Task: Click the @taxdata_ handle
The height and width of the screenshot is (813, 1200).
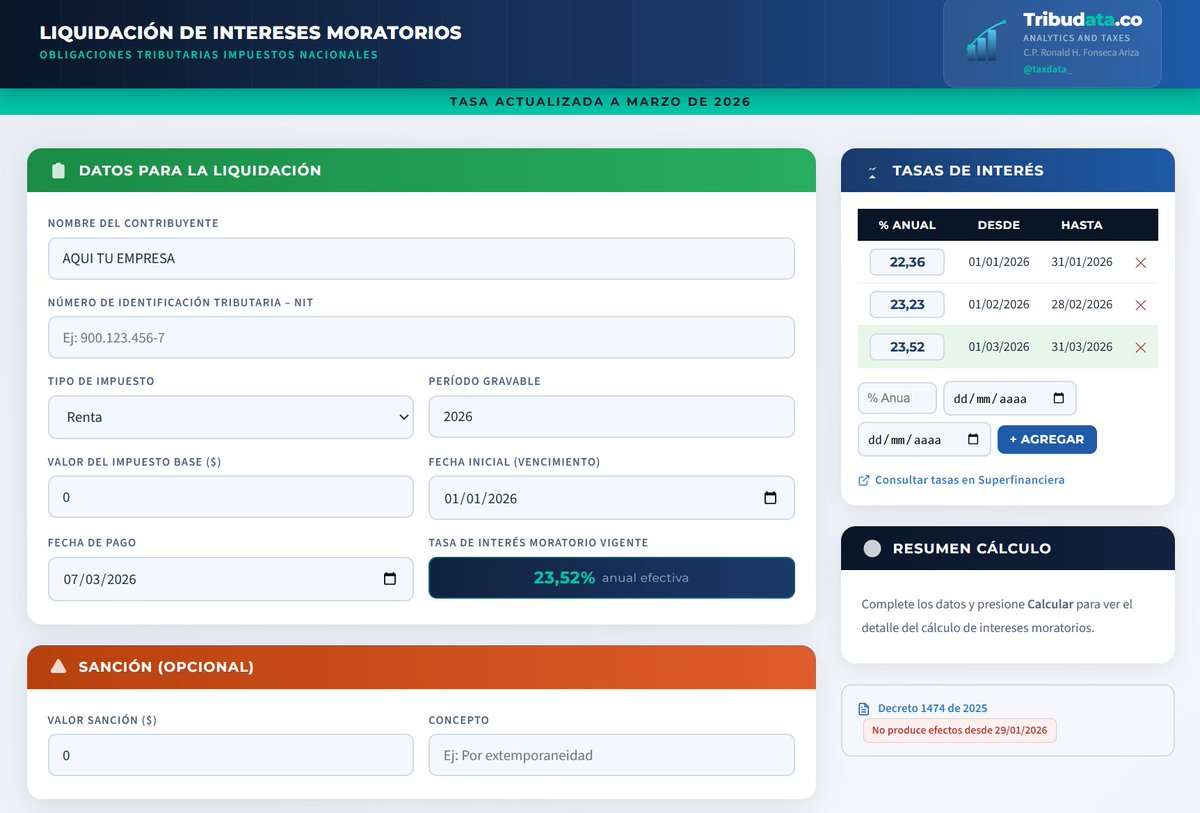Action: pyautogui.click(x=1047, y=70)
